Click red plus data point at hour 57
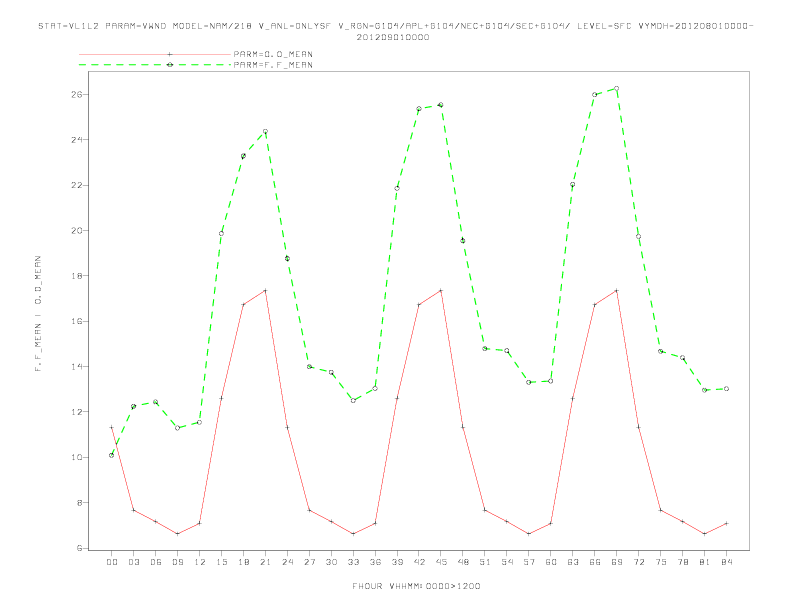Image resolution: width=792 pixels, height=612 pixels. [x=529, y=534]
